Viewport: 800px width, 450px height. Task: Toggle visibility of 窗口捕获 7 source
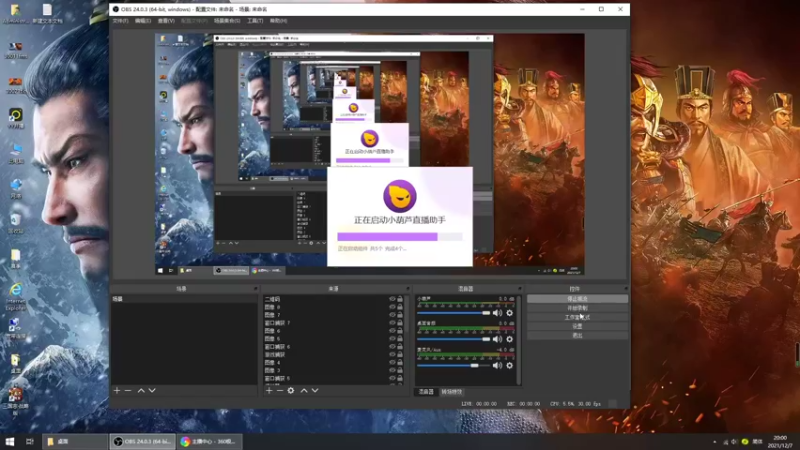(392, 323)
